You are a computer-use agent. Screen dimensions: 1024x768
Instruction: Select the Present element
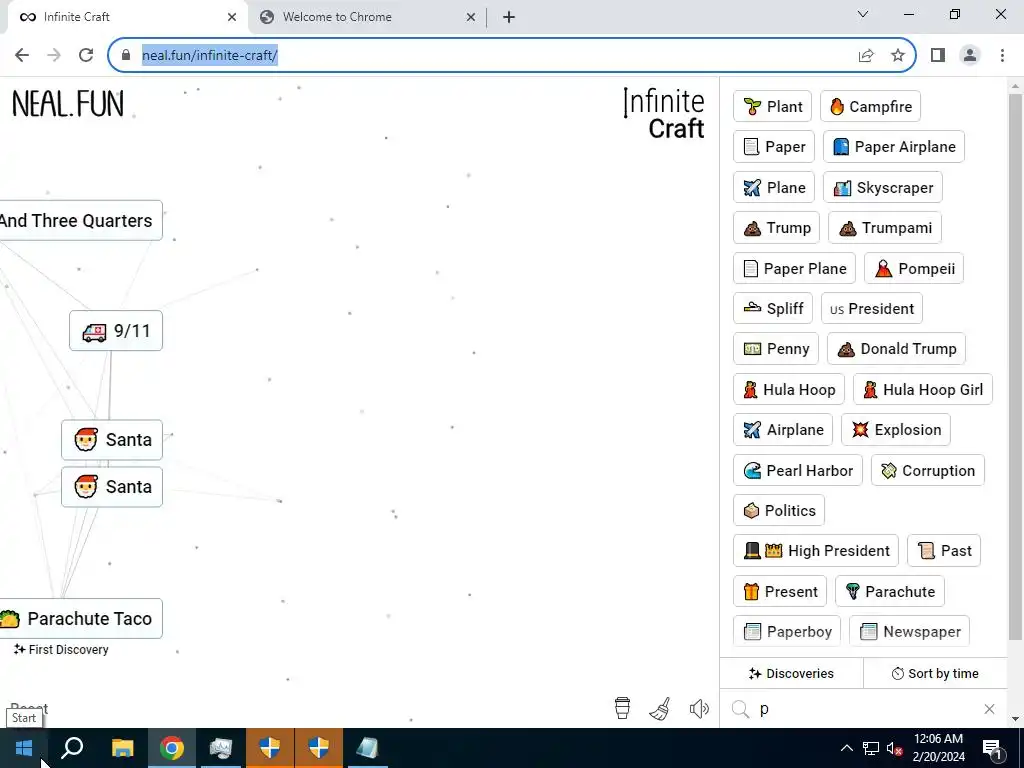pyautogui.click(x=780, y=592)
